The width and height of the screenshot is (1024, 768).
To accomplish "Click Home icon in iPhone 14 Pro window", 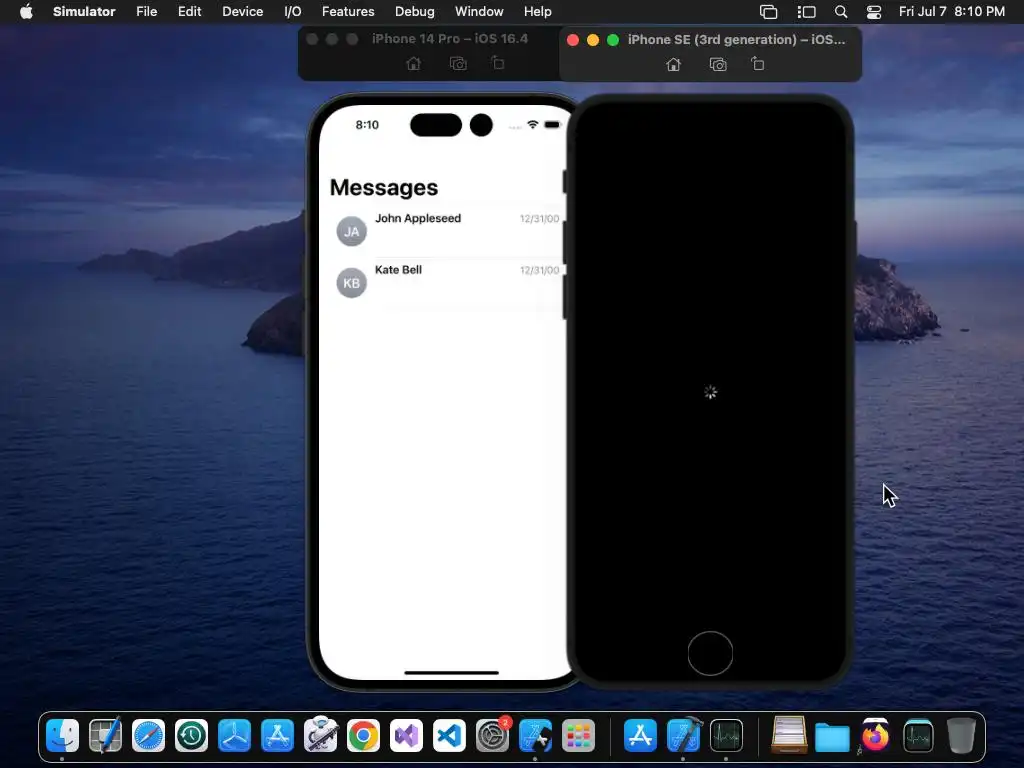I will tap(413, 63).
